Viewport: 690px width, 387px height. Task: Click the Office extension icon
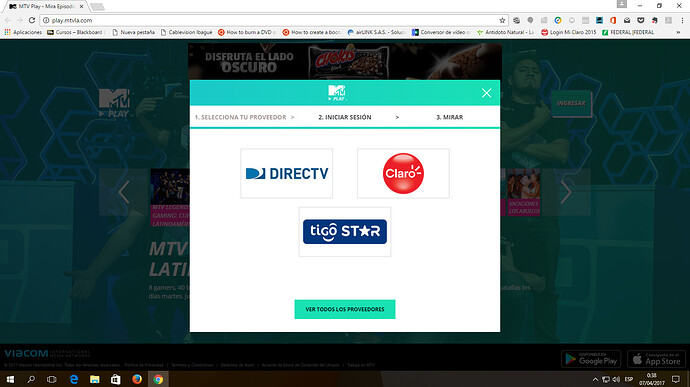[613, 20]
